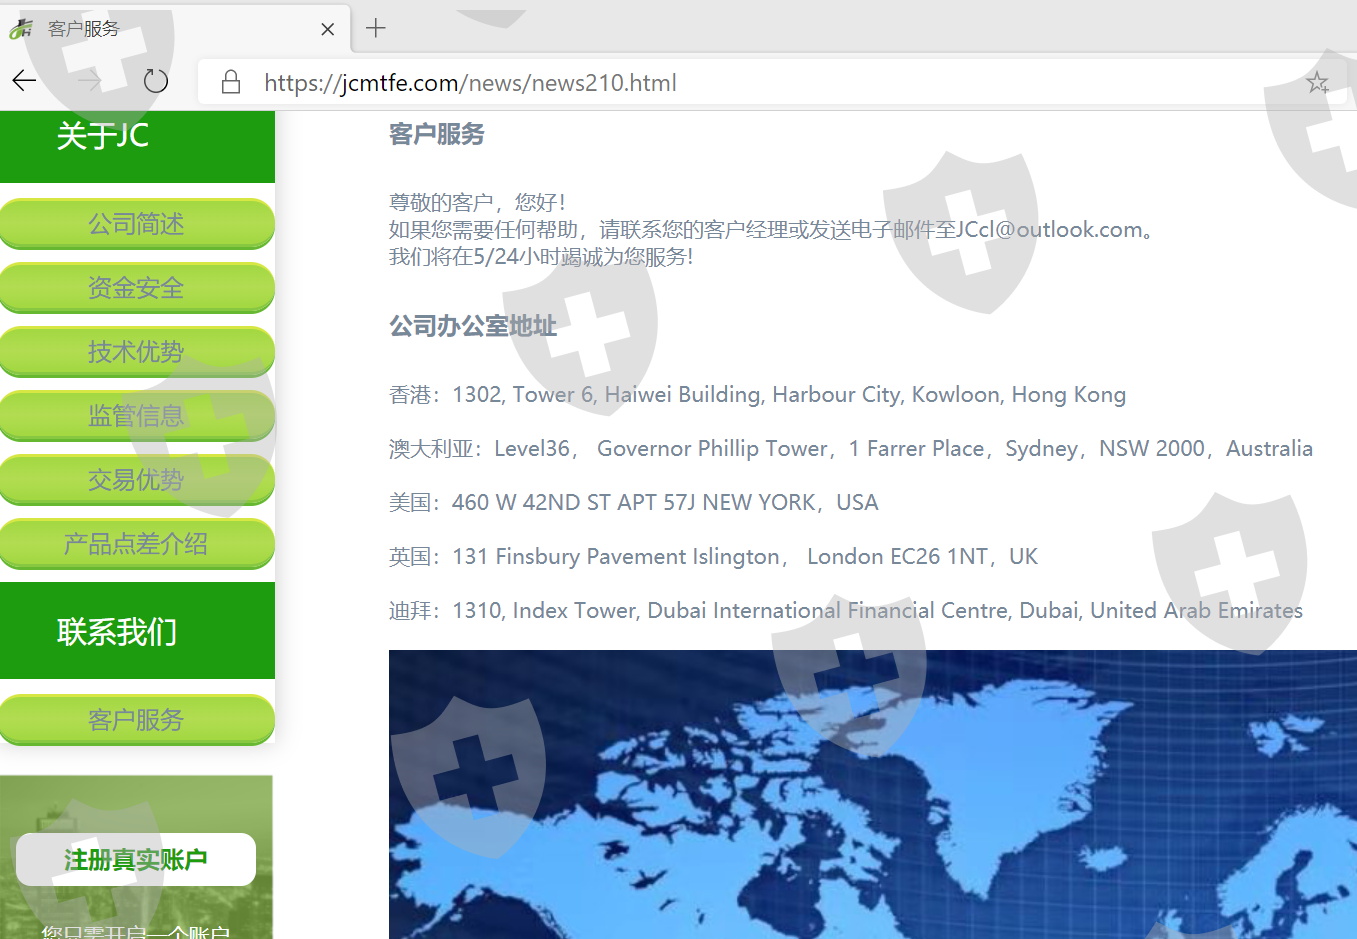
Task: Open the 公司简述 sidebar menu item
Action: pos(136,224)
